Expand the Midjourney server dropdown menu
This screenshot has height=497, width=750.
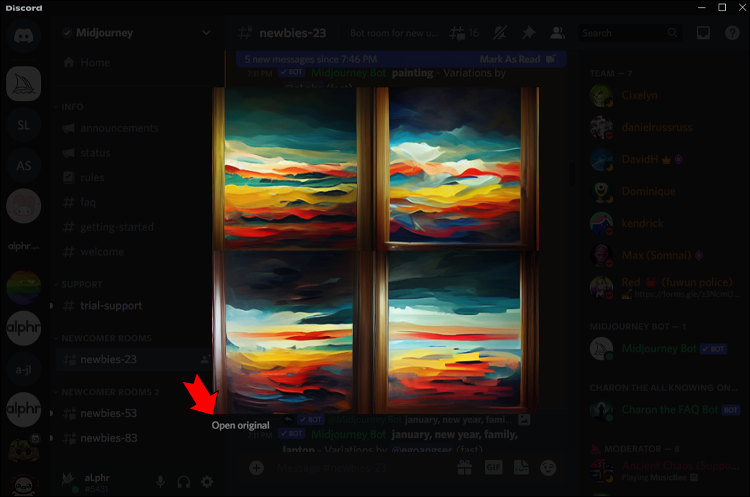[206, 33]
